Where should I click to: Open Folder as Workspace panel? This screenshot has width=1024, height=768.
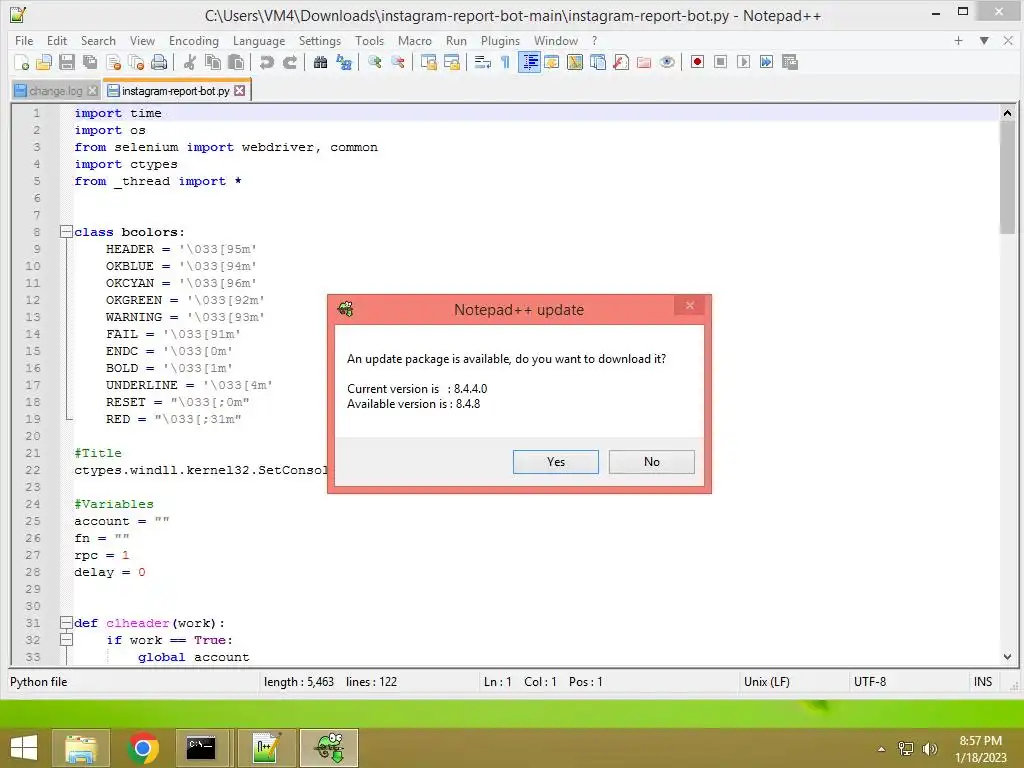644,62
